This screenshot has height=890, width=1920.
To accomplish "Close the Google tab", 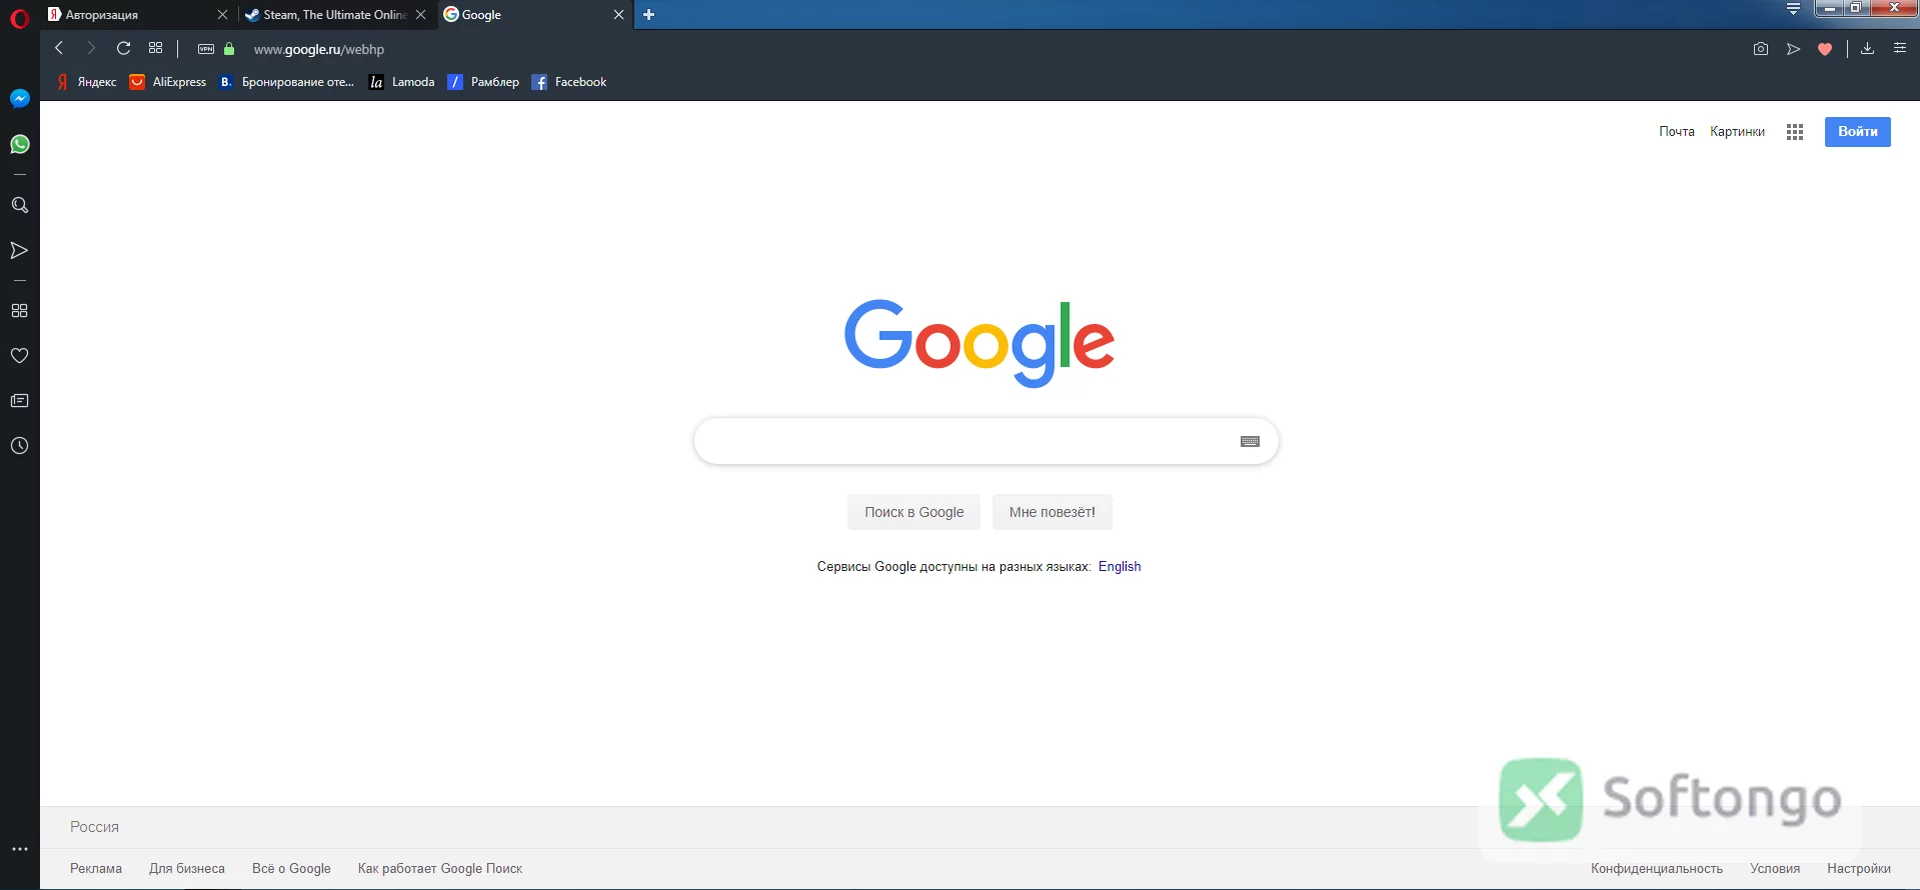I will tap(618, 15).
